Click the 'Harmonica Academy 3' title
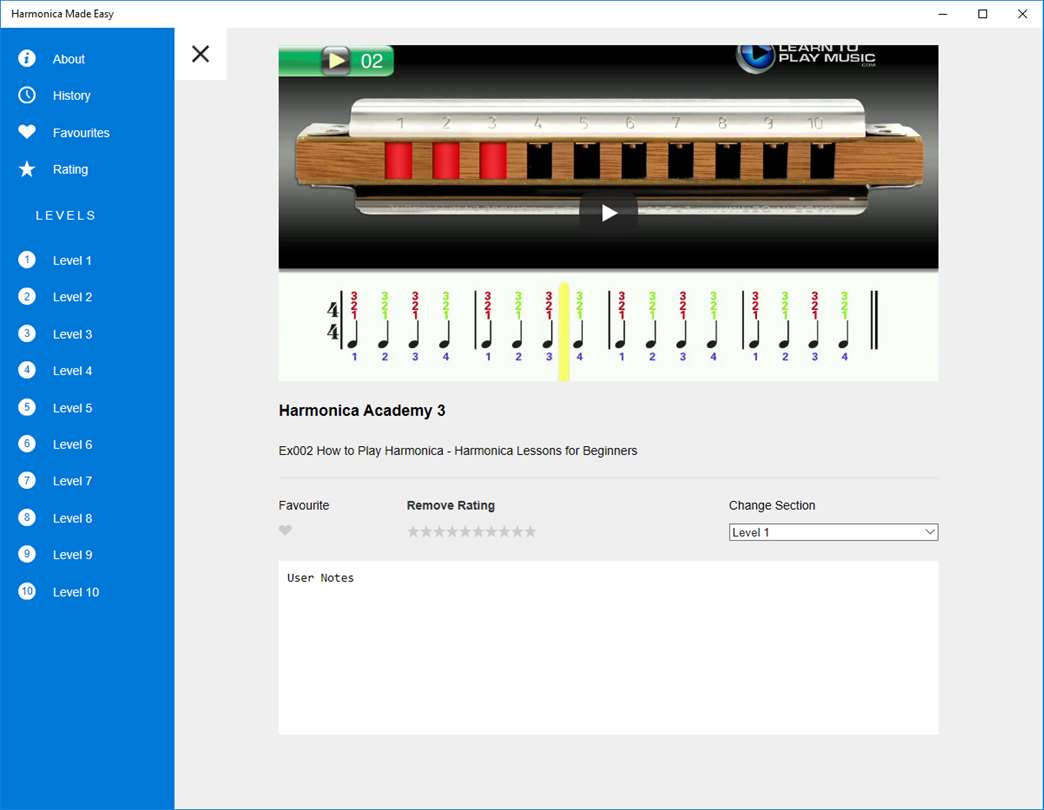This screenshot has width=1044, height=810. coord(362,411)
